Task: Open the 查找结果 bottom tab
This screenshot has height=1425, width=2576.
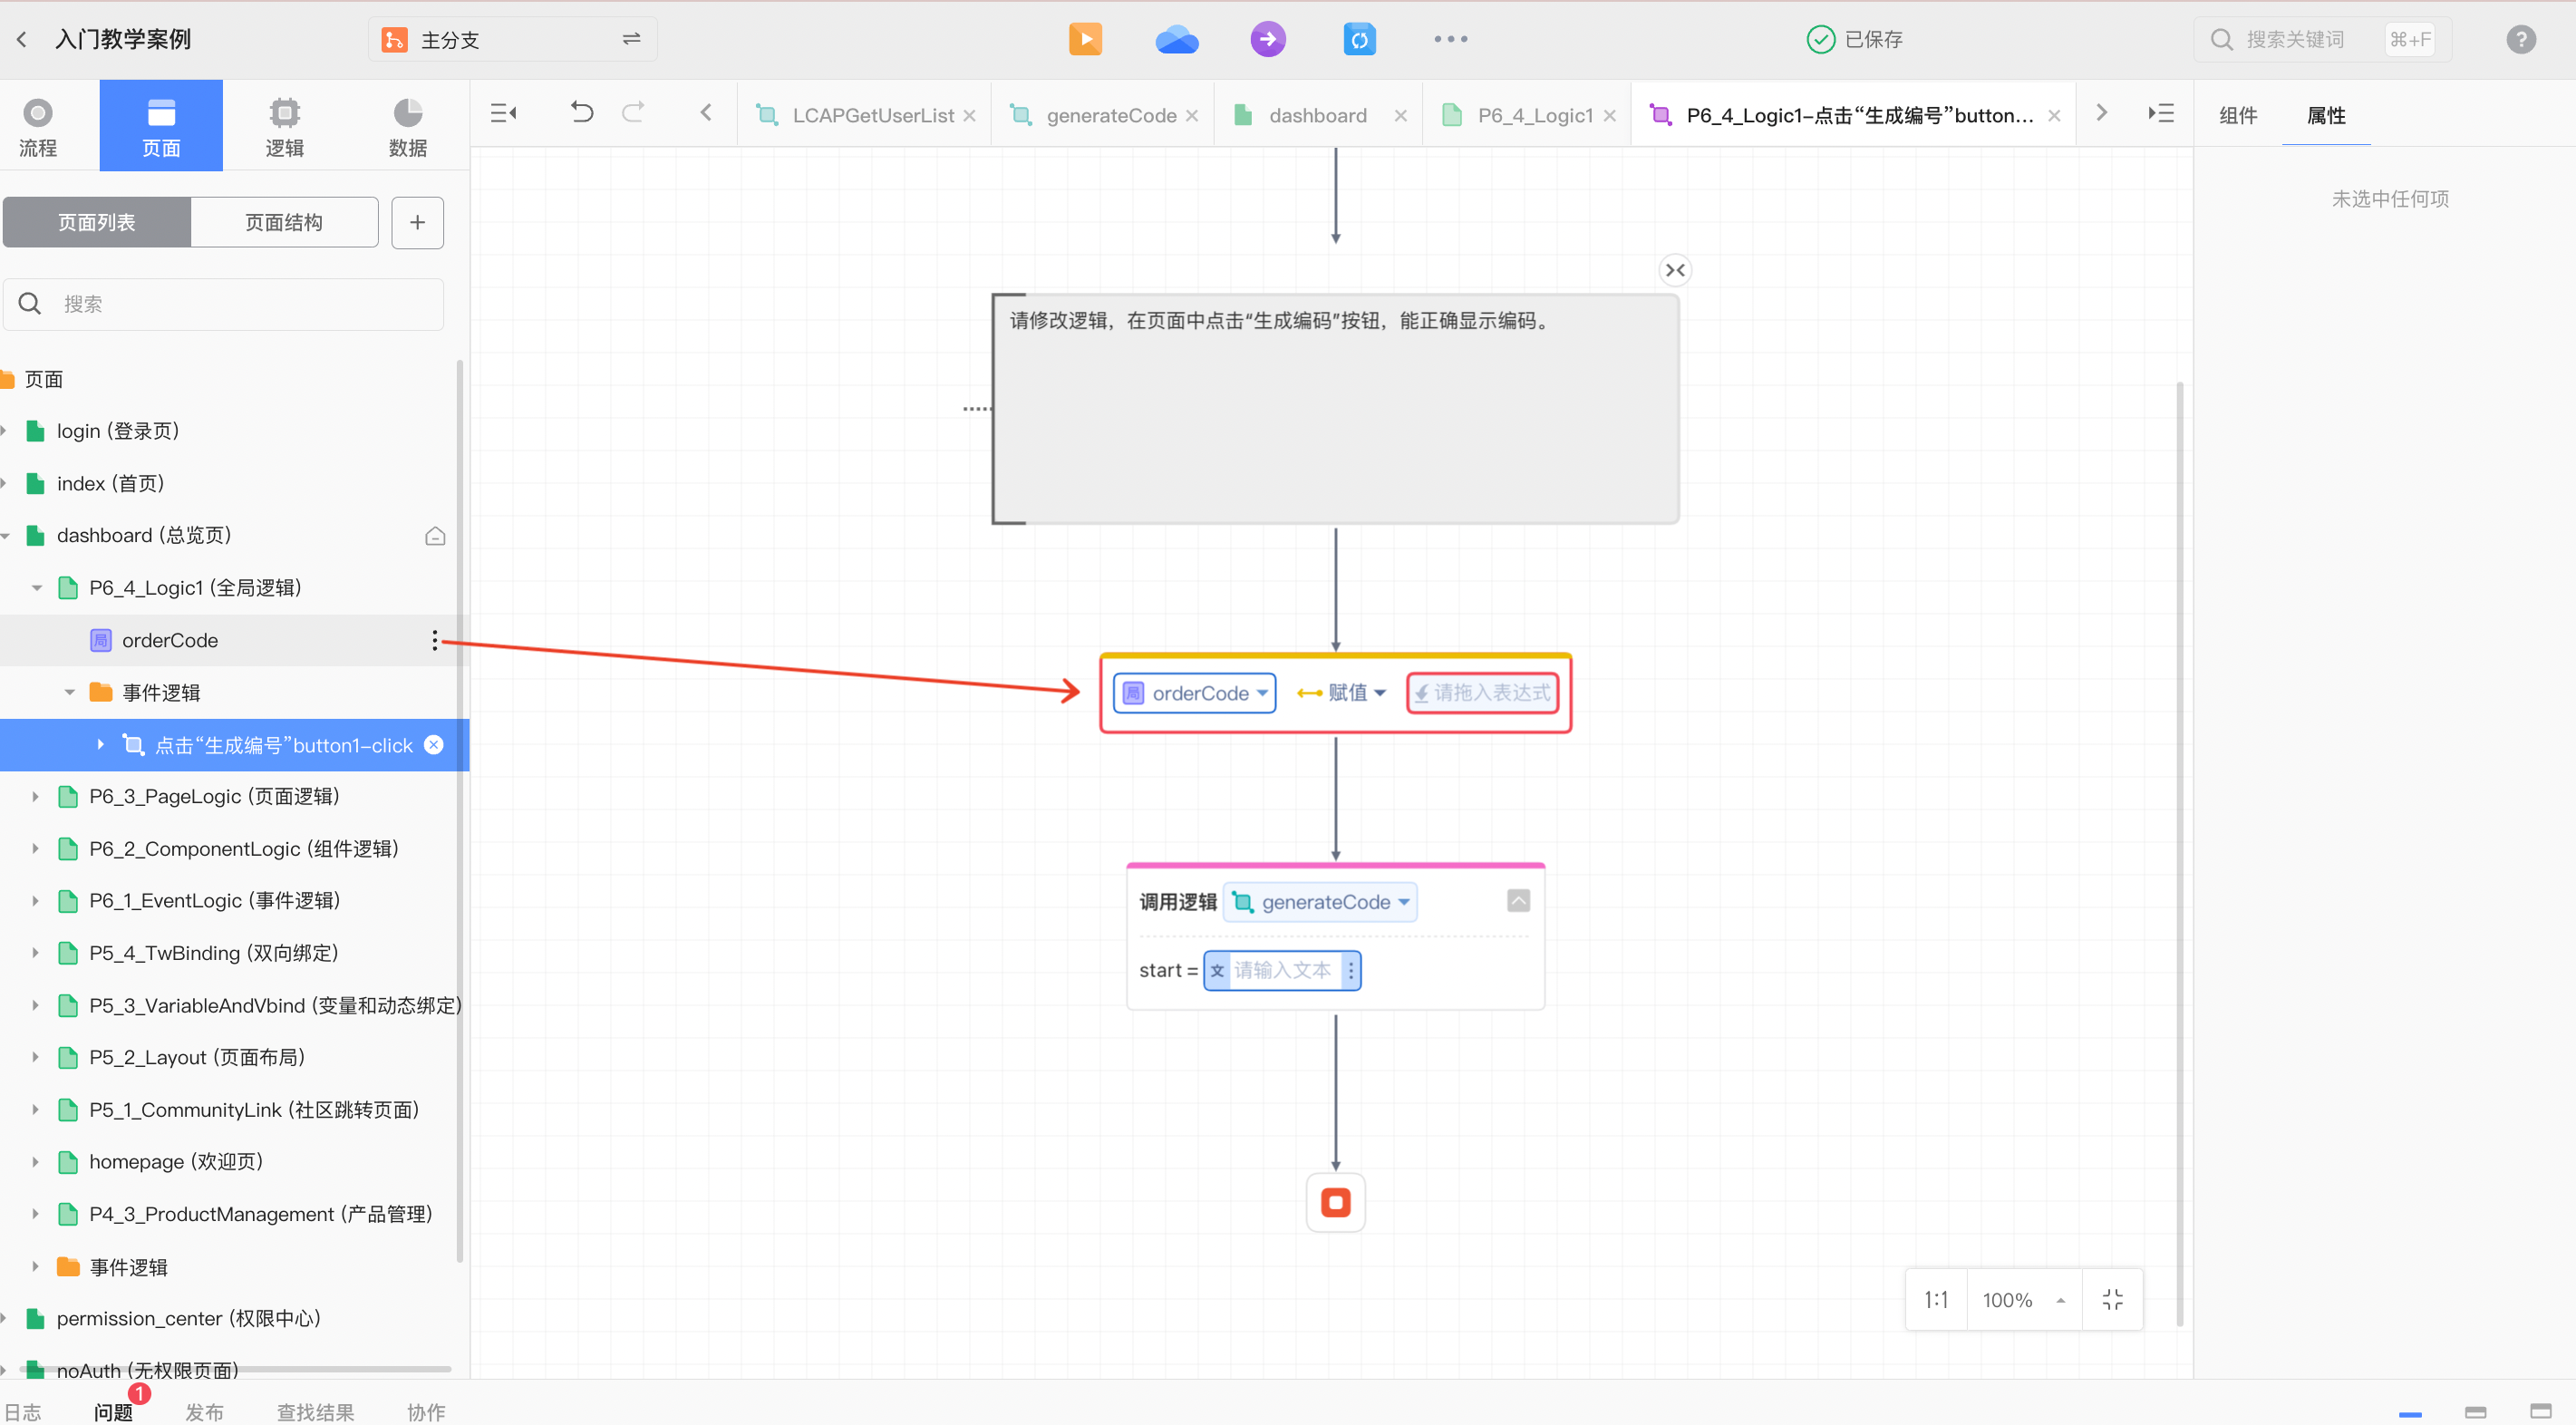Action: 315,1411
